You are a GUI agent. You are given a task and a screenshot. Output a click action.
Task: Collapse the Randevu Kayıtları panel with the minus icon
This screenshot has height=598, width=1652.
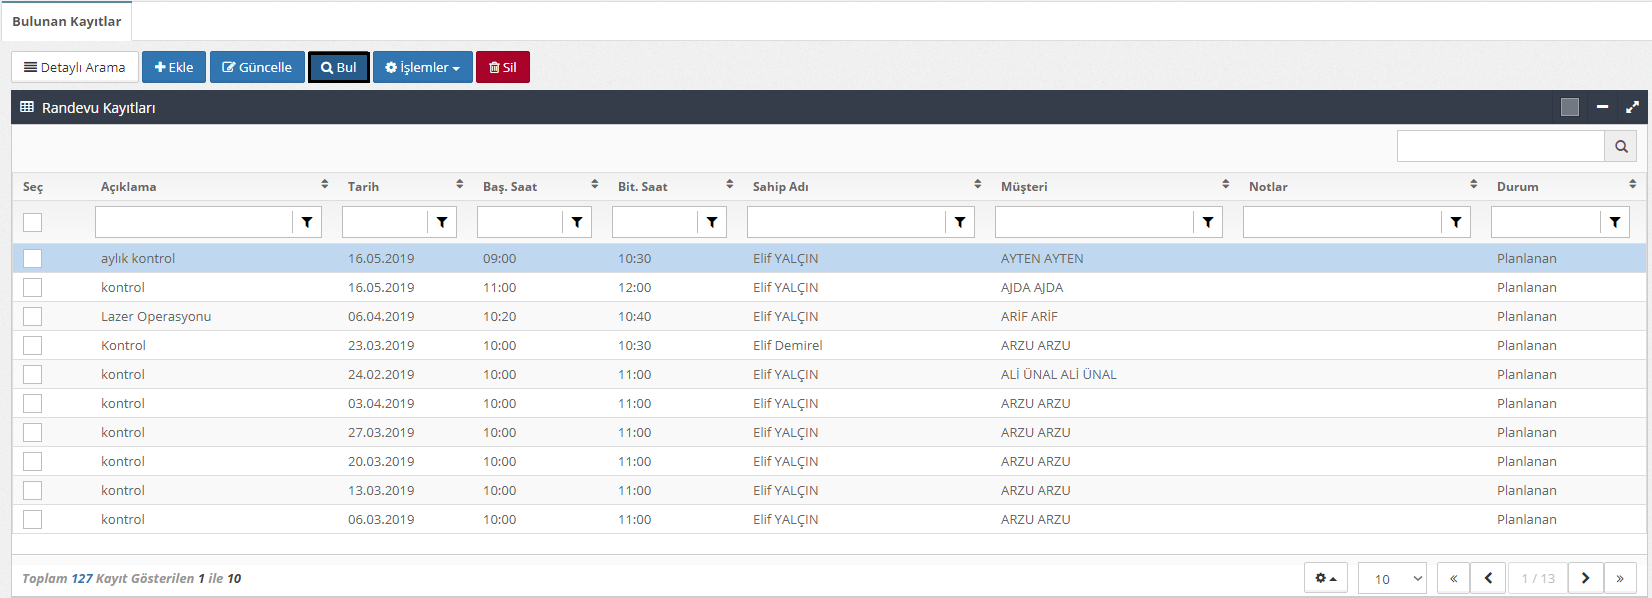1602,107
